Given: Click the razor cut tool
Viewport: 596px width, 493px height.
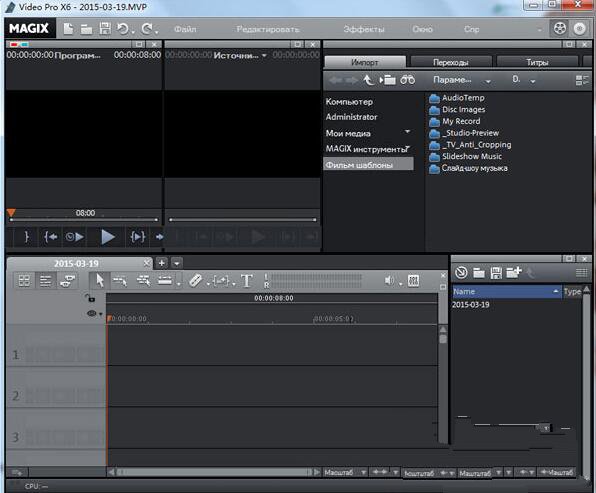Looking at the screenshot, I should tap(195, 281).
